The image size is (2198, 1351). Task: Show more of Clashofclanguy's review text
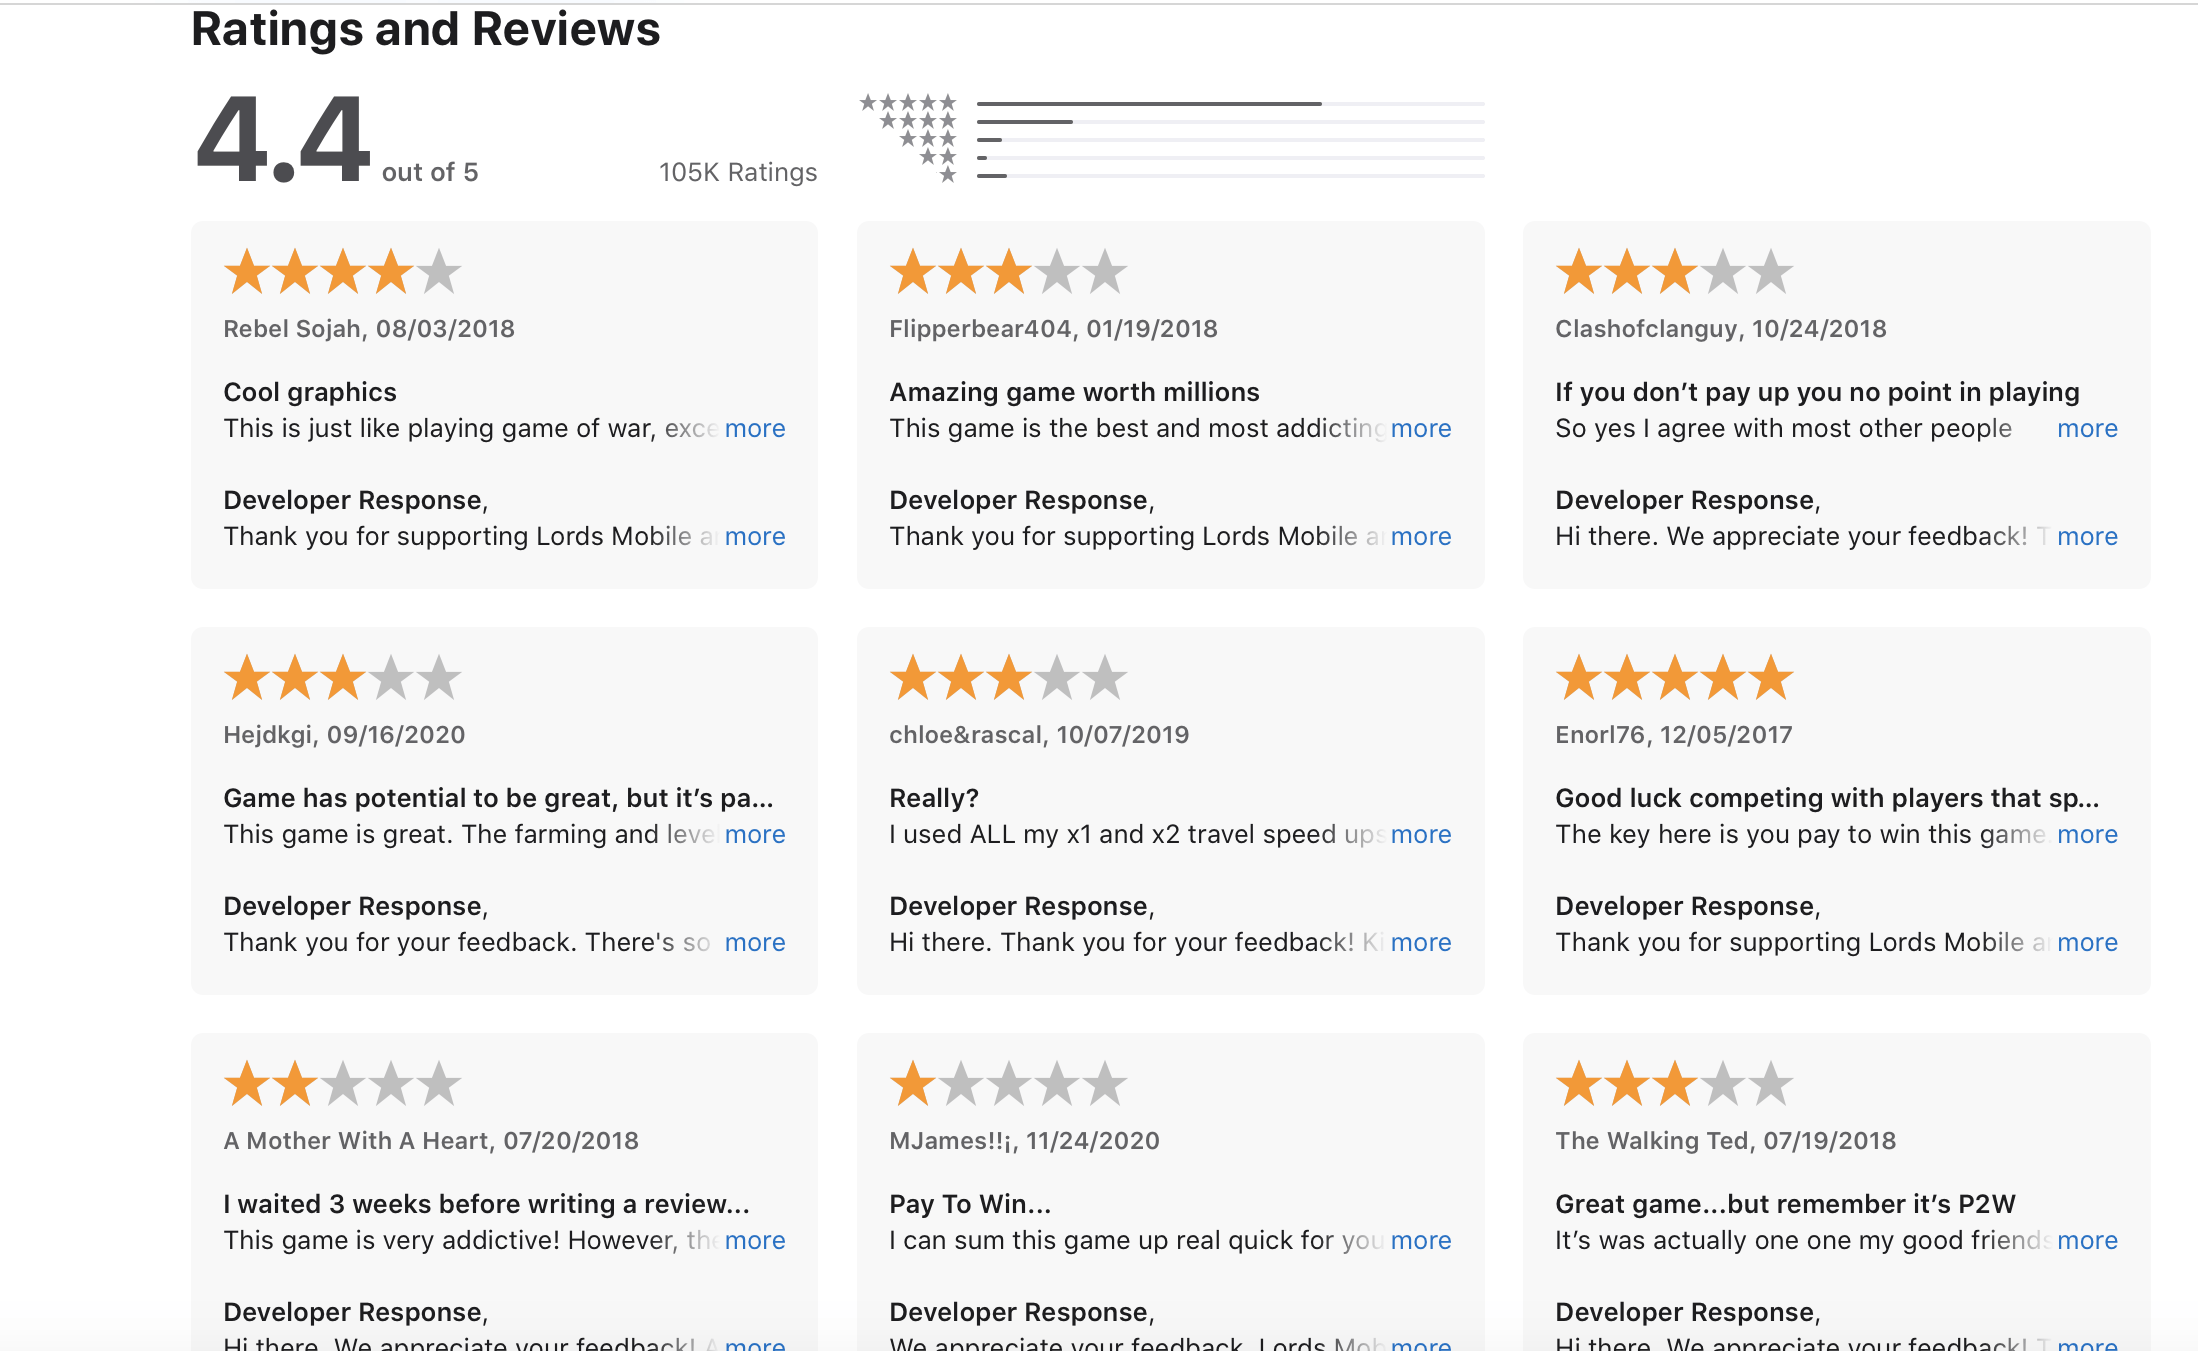click(x=2087, y=428)
